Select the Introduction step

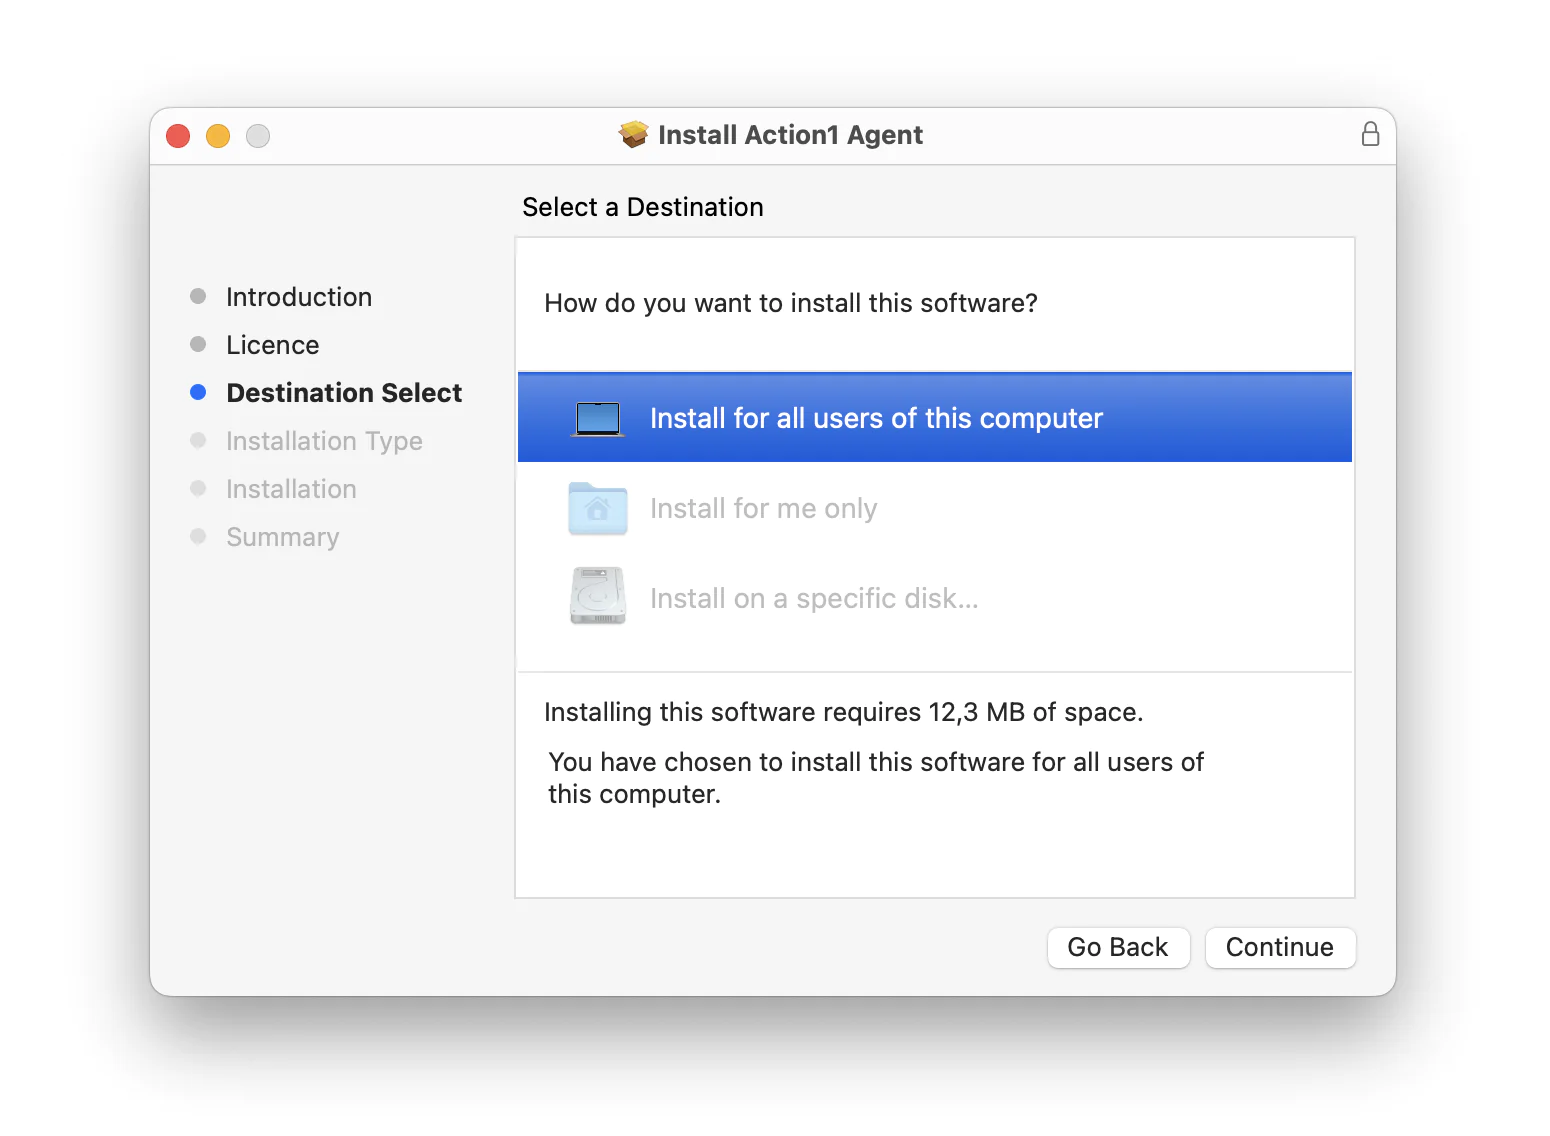point(298,296)
